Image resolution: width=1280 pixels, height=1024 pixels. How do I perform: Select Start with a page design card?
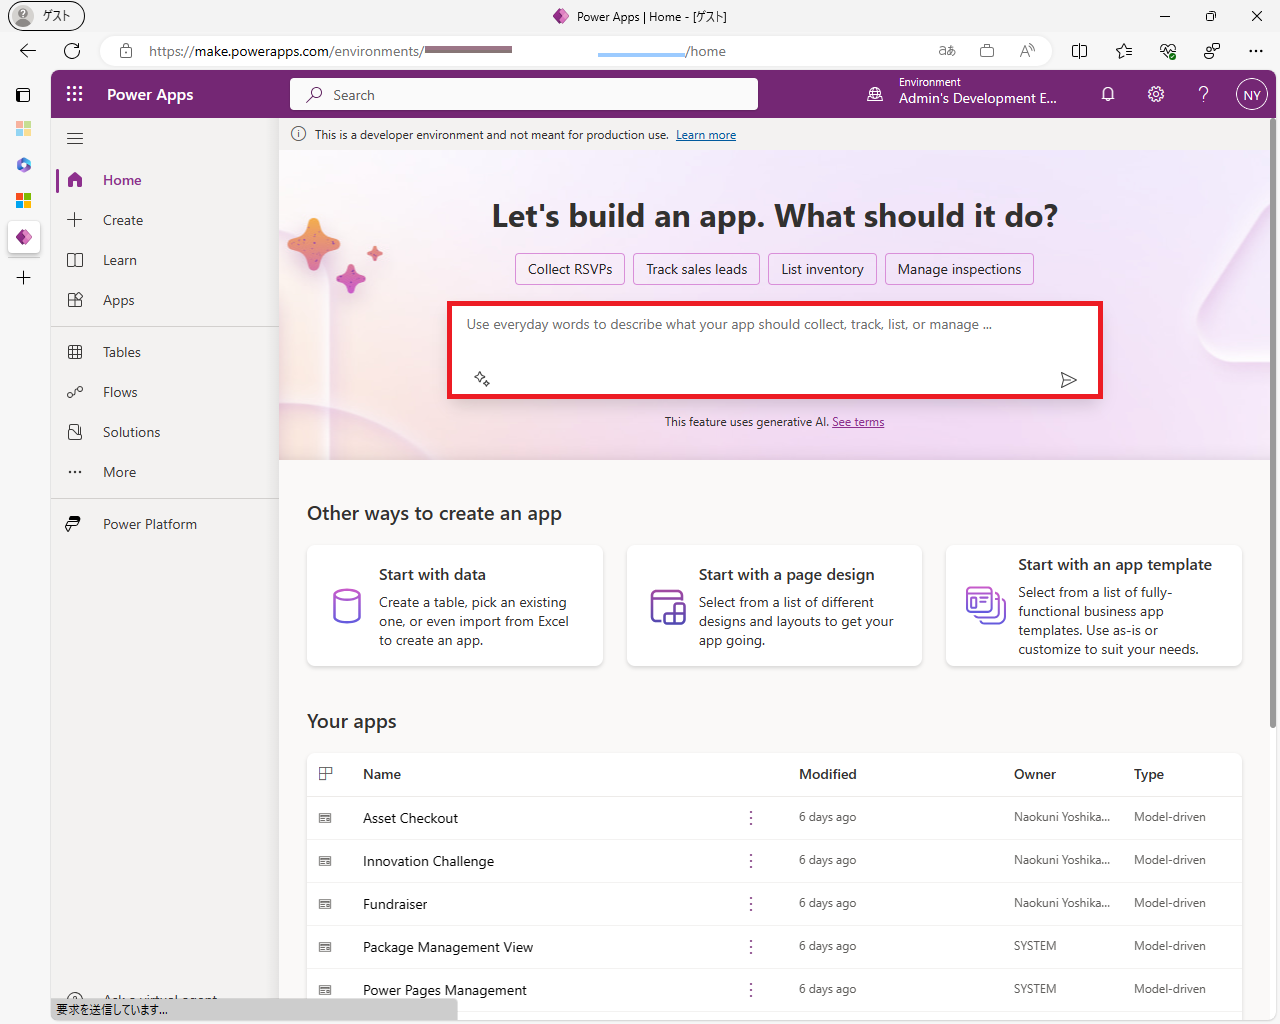[774, 606]
